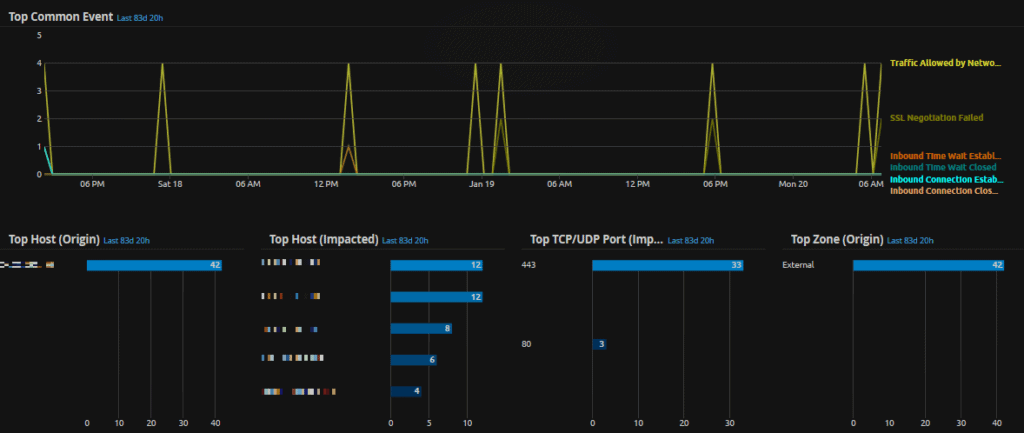Select the Inbound Connection Closed legend item
1024x433 pixels.
click(944, 190)
